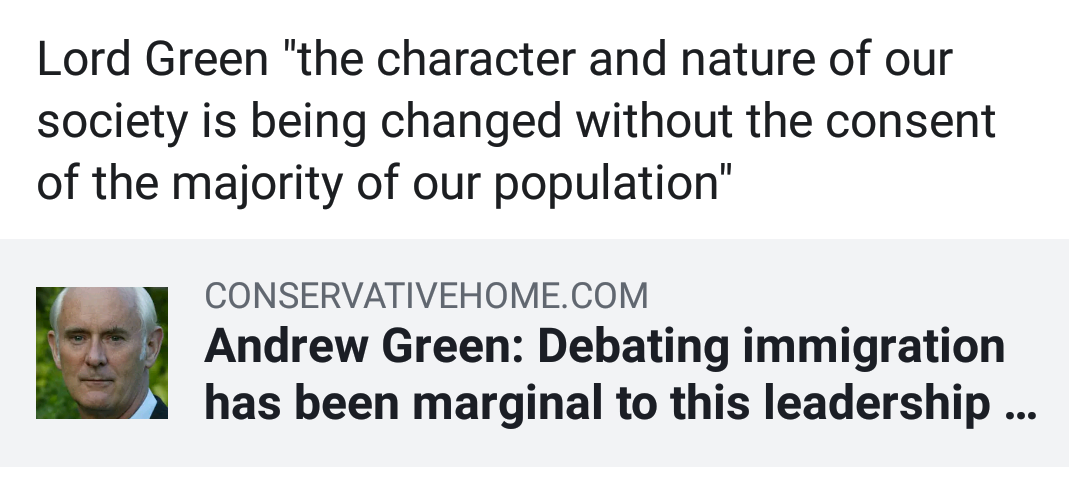The height and width of the screenshot is (497, 1069).
Task: Click the 'Lord Green' name in the post
Action: [152, 61]
